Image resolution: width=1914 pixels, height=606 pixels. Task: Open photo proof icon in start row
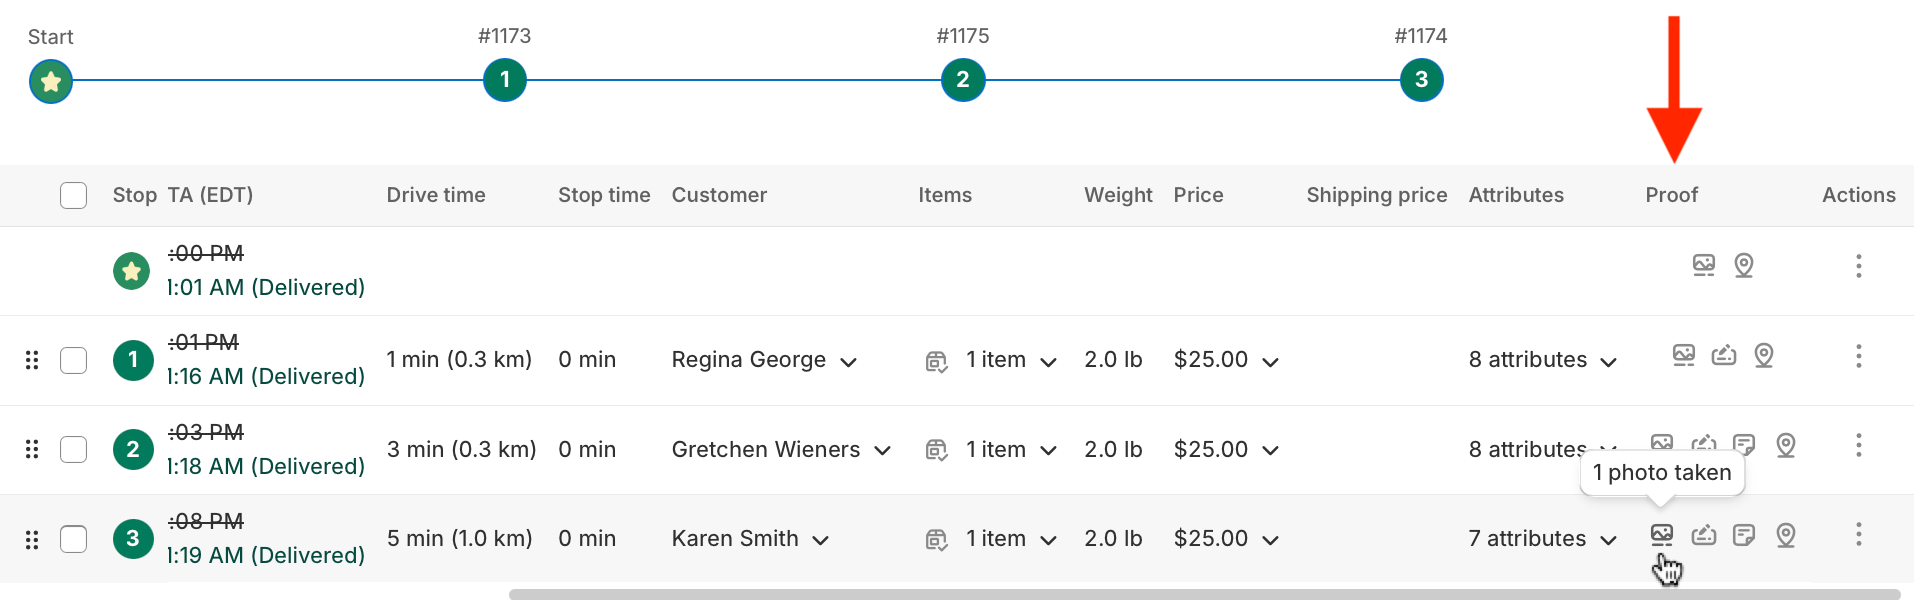click(1703, 265)
